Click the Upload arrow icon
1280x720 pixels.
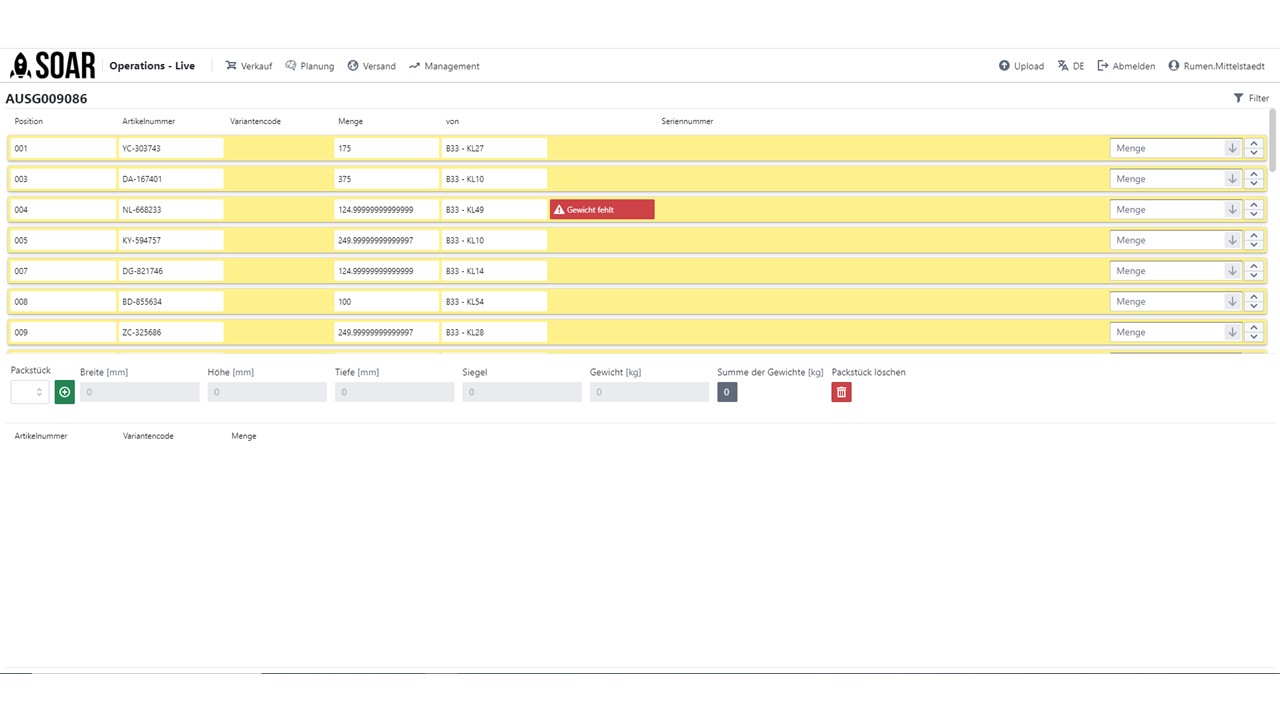1004,66
